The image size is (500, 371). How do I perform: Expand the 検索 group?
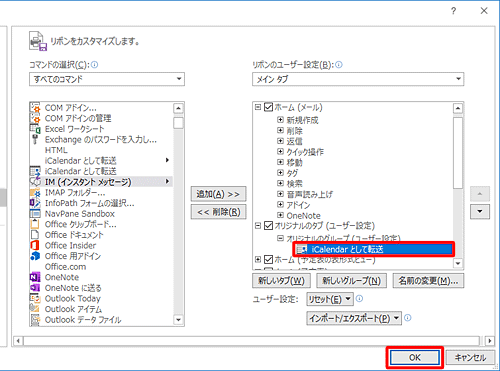[280, 183]
